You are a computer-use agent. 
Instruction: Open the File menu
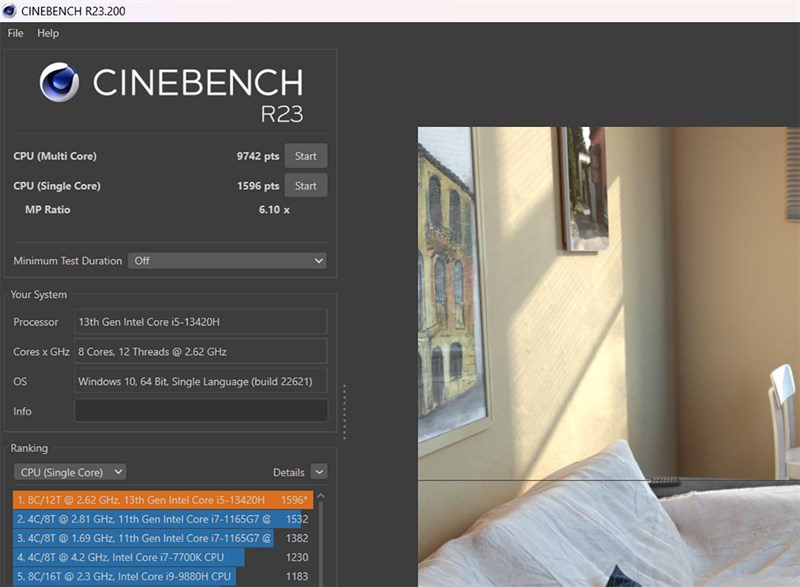[x=15, y=33]
